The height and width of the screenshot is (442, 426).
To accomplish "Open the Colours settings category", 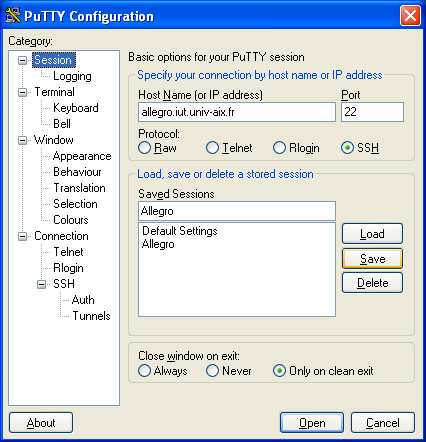I will [x=71, y=220].
